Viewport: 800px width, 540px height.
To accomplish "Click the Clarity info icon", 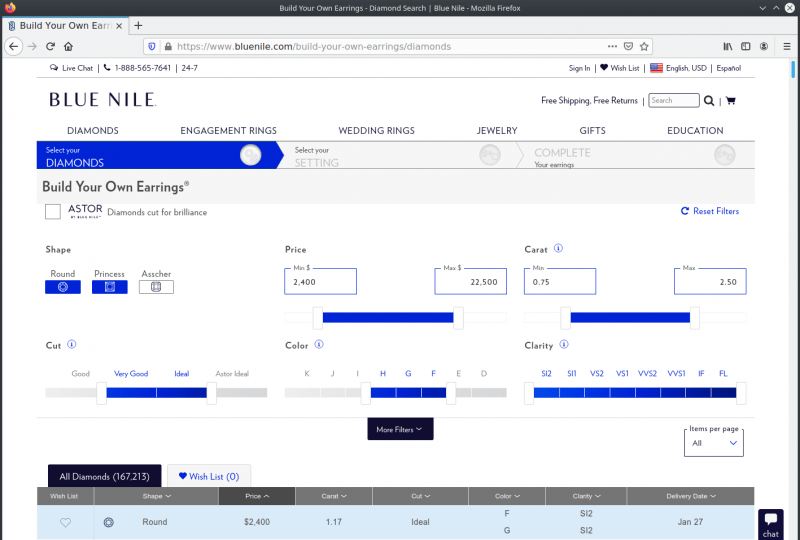I will click(564, 345).
